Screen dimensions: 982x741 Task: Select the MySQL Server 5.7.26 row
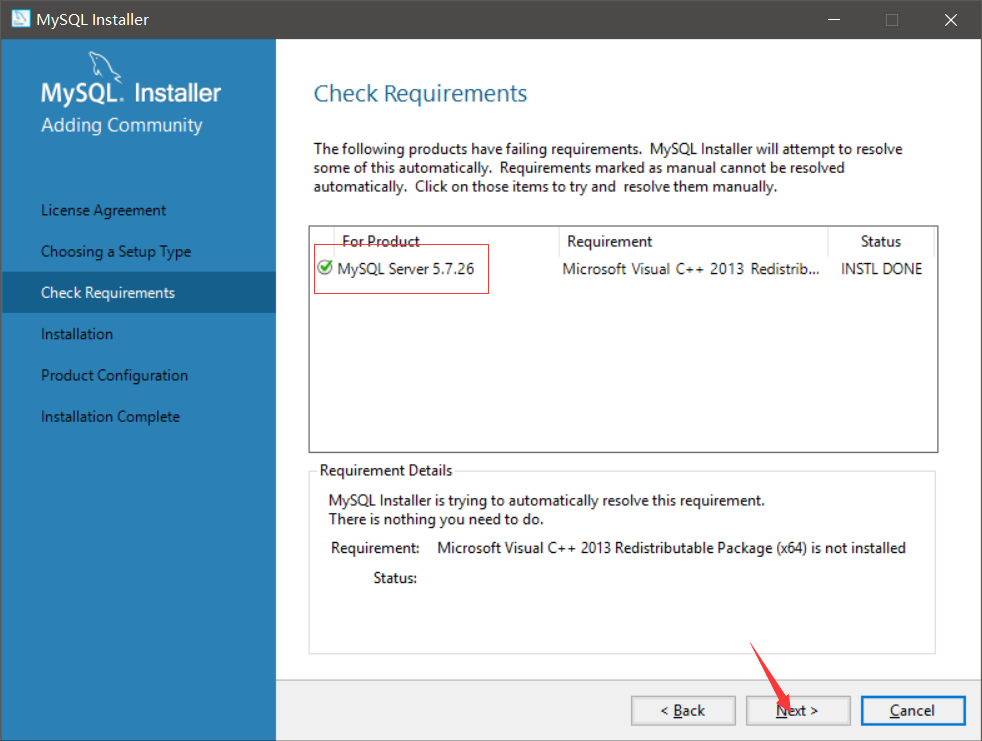point(623,269)
